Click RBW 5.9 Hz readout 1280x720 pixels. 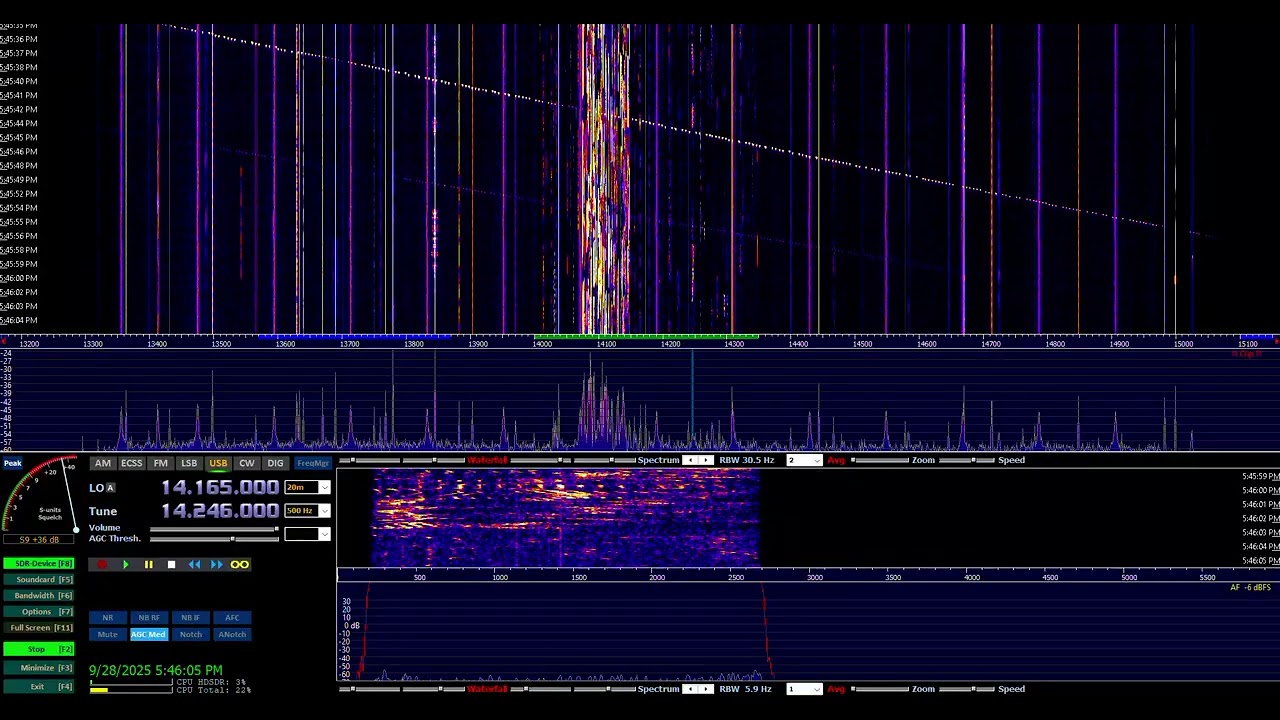745,689
